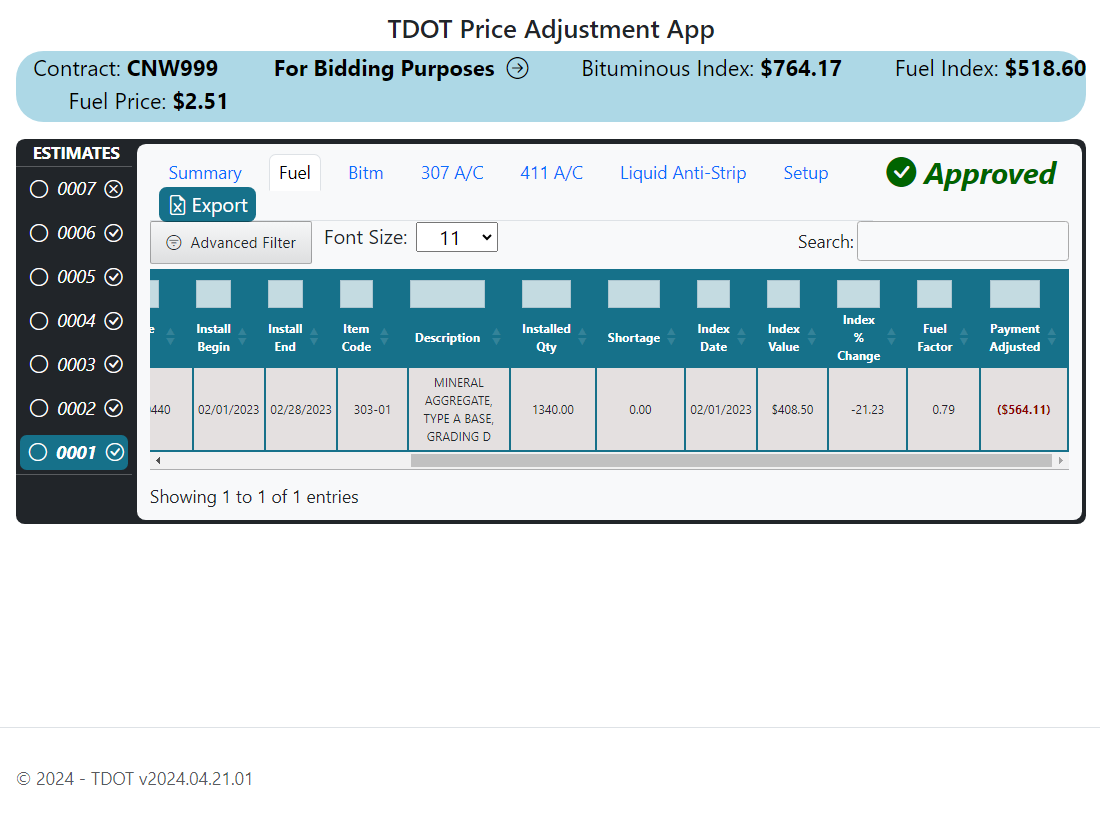Click the checkmark icon for estimate 0004
1100x826 pixels.
(114, 321)
